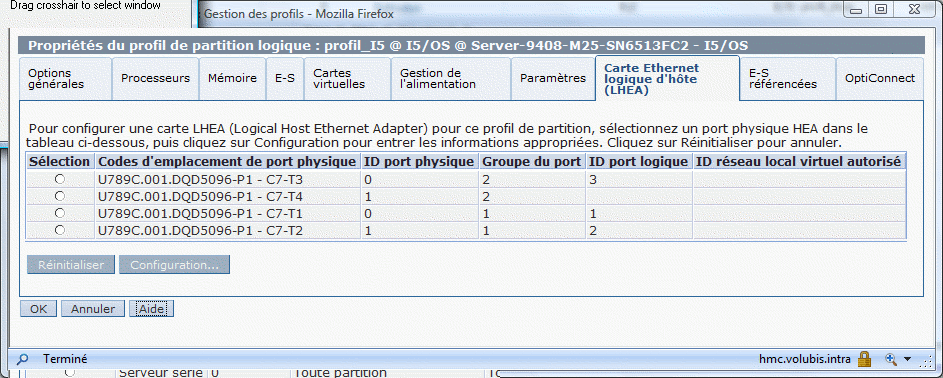Switch to the Processeurs tab
This screenshot has height=378, width=943.
tap(155, 78)
